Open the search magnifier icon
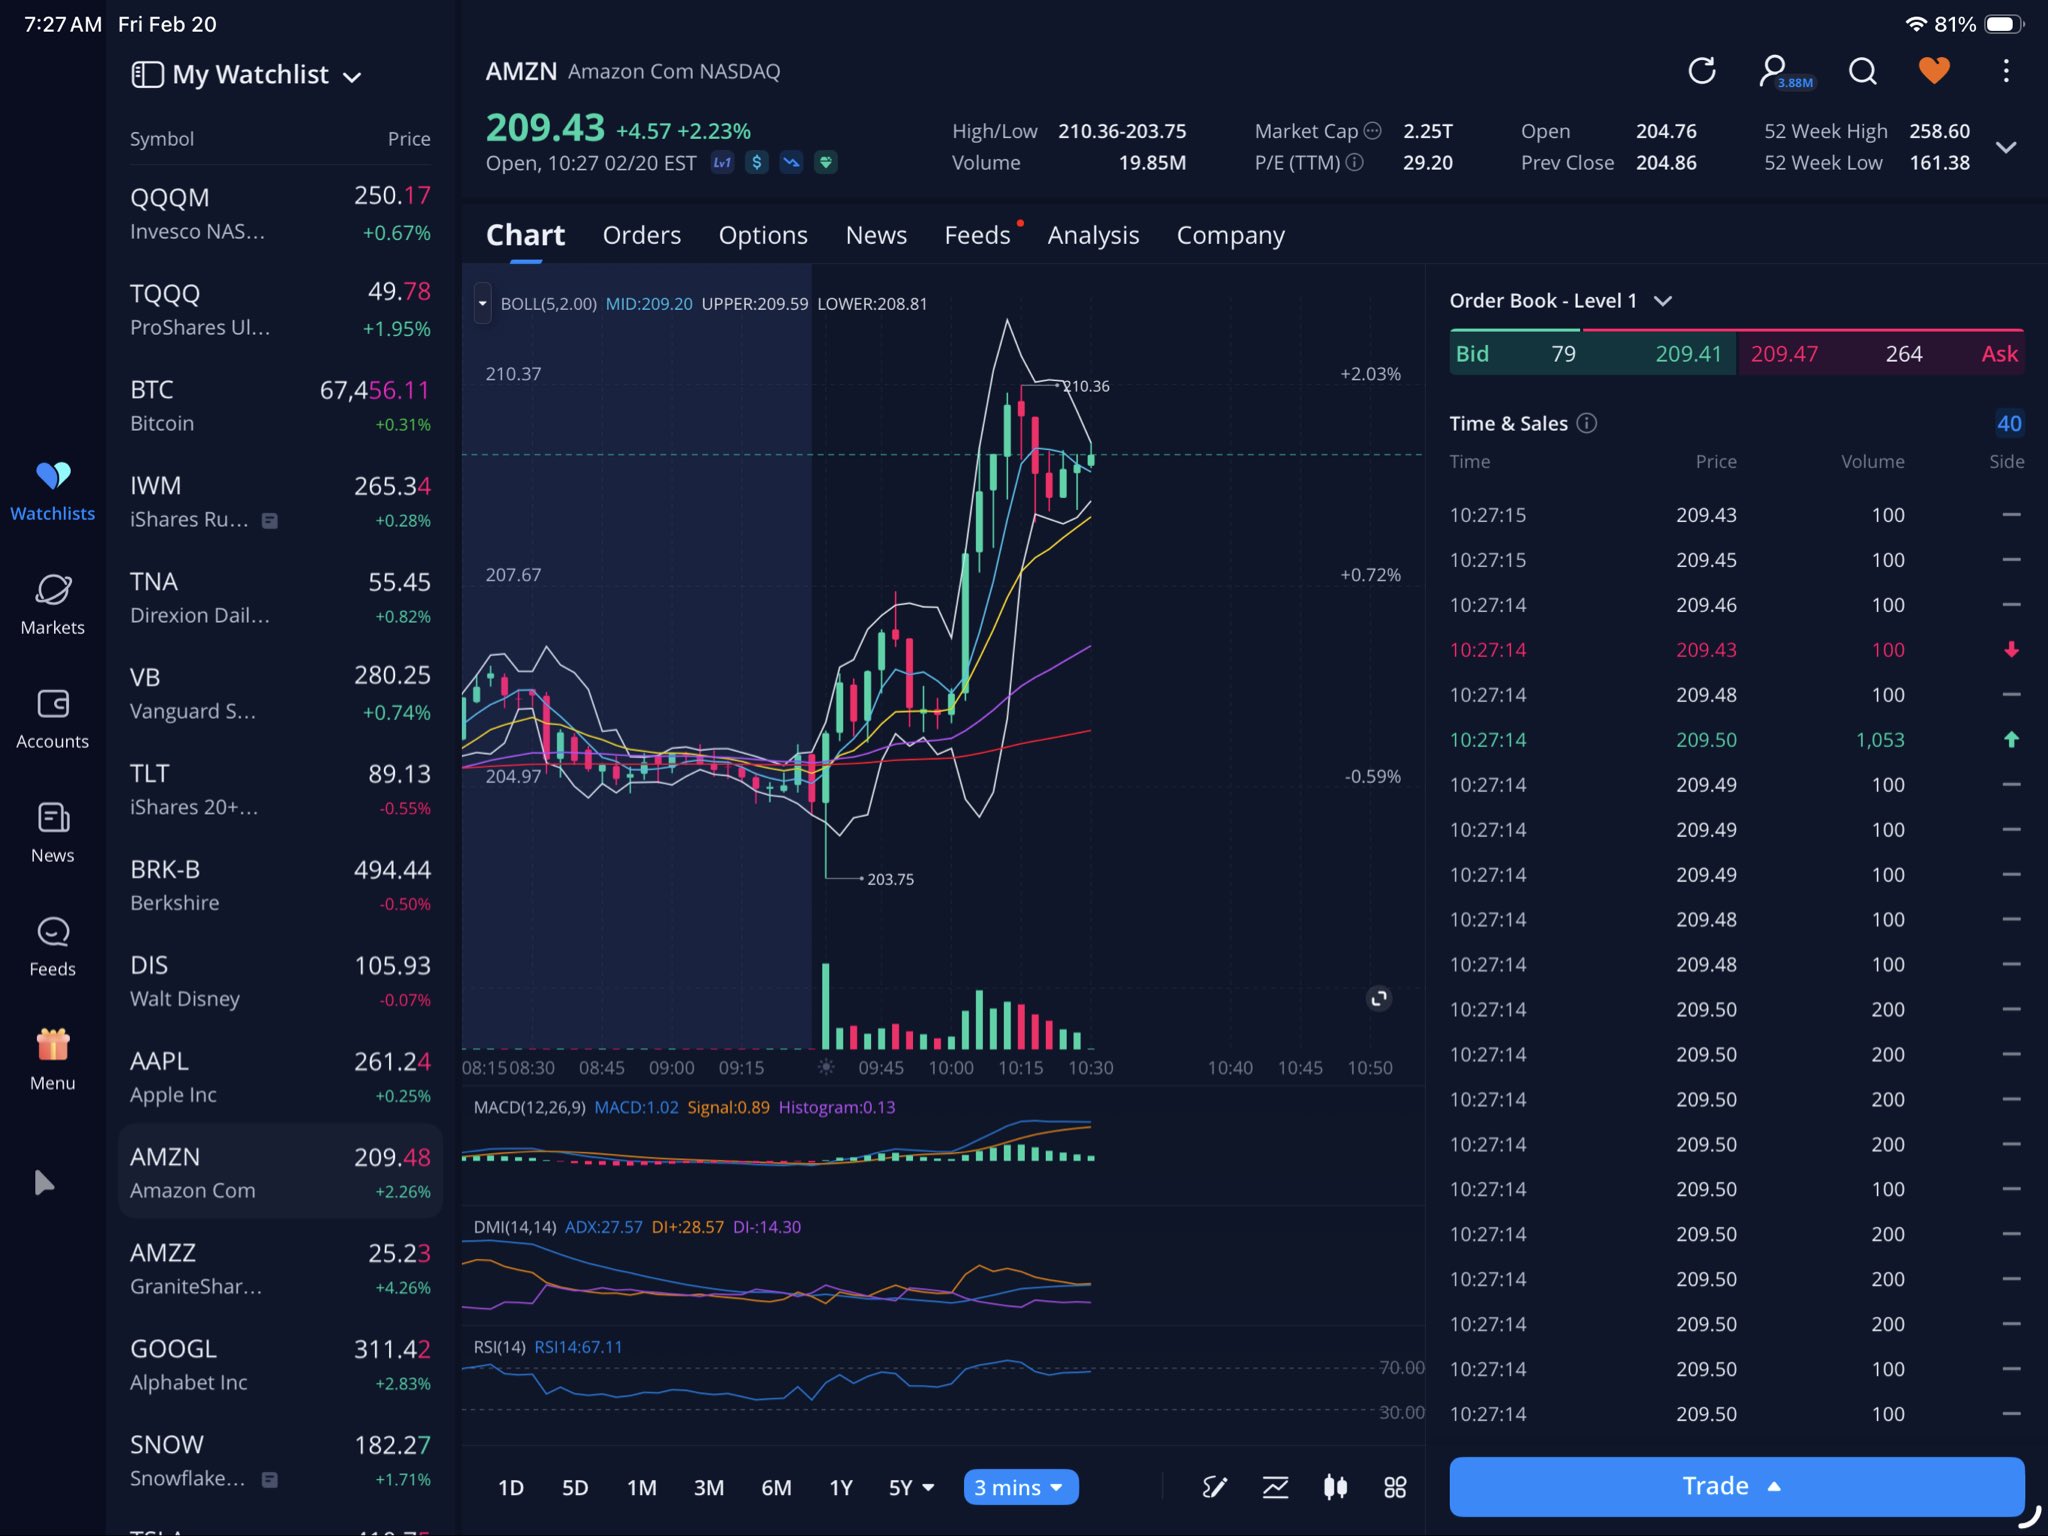The height and width of the screenshot is (1536, 2048). point(1862,71)
